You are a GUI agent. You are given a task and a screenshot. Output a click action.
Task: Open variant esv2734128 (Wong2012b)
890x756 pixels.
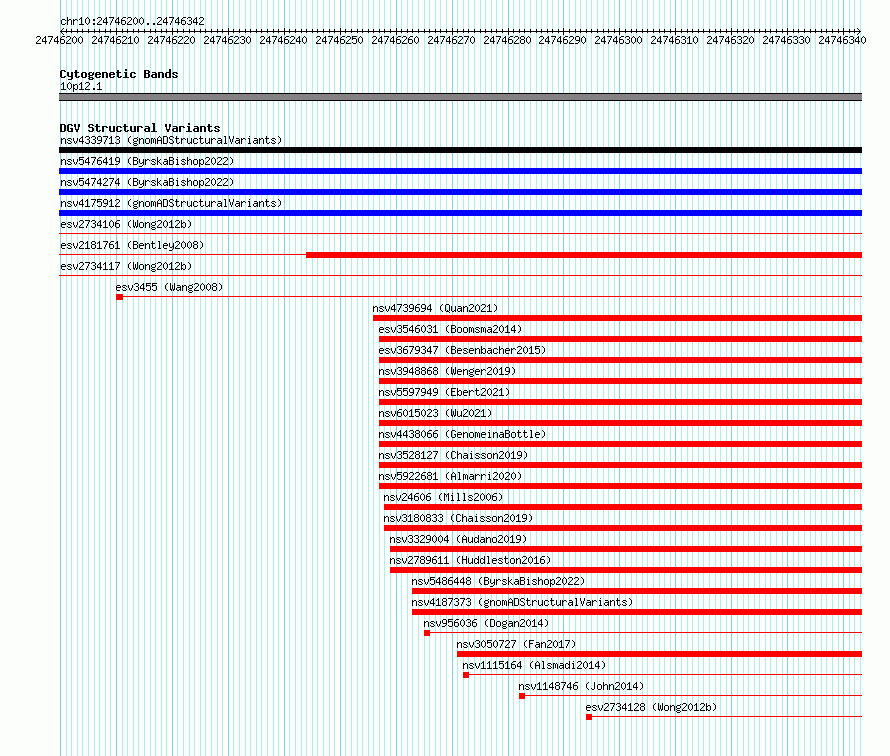(651, 707)
